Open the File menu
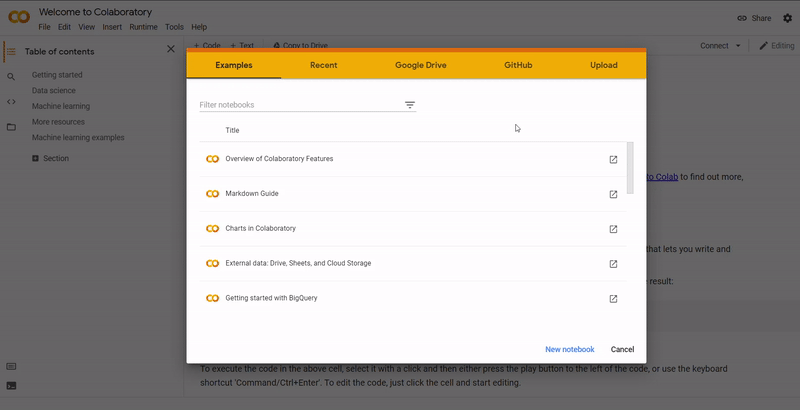 [44, 27]
